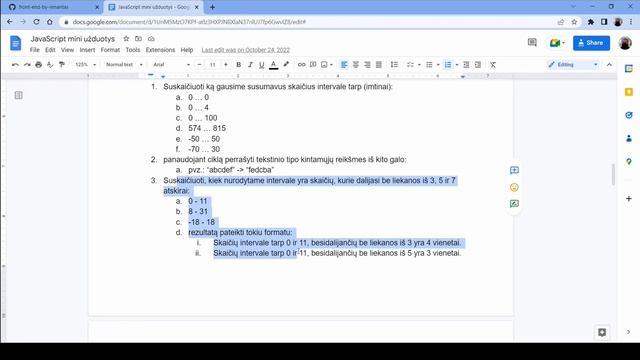Decrease the indent

tap(466, 64)
